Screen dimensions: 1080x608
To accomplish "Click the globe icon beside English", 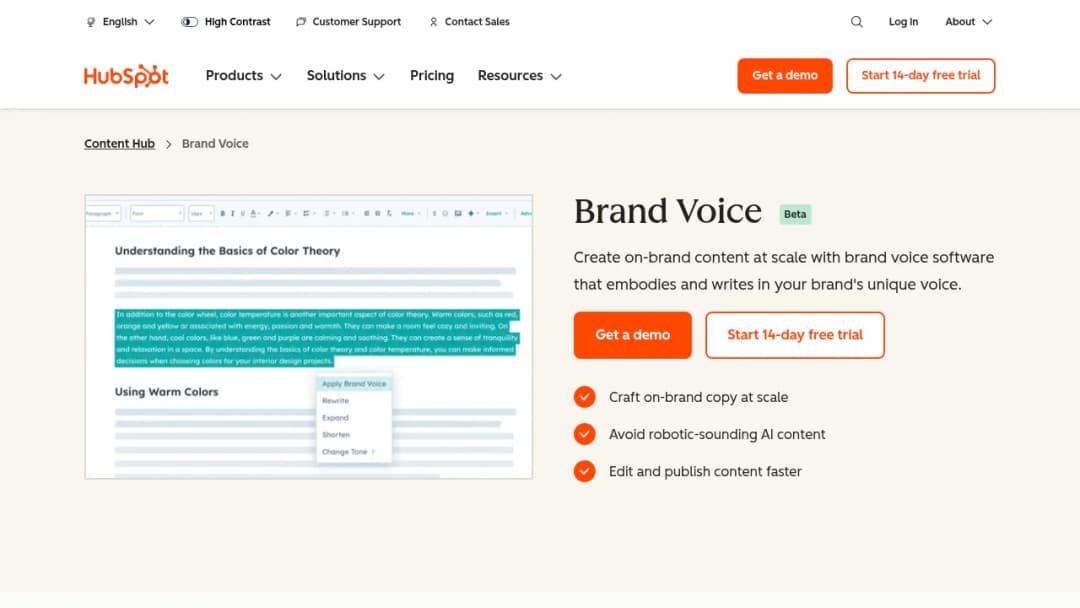I will 90,22.
